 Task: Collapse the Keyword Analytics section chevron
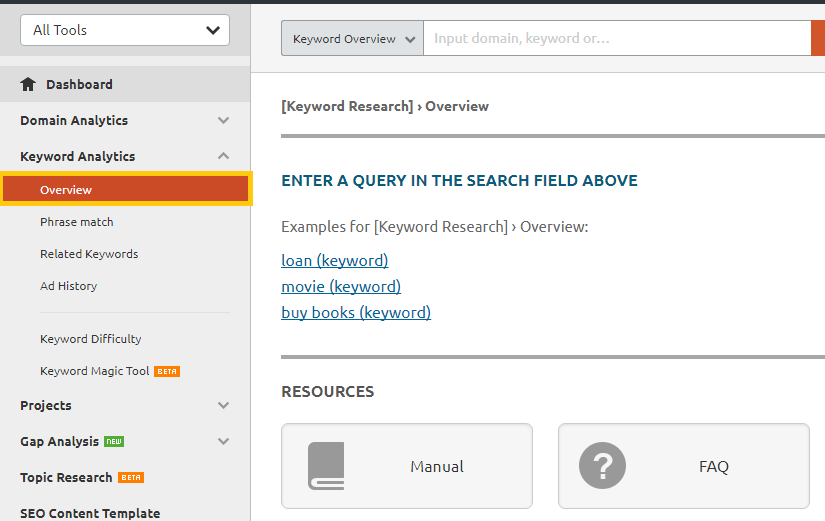click(224, 156)
